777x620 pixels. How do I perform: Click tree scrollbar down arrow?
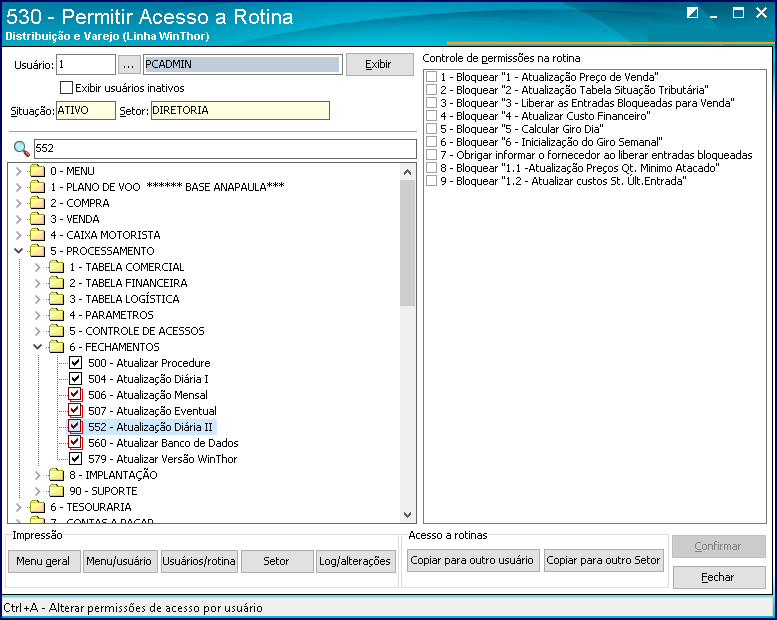[407, 514]
